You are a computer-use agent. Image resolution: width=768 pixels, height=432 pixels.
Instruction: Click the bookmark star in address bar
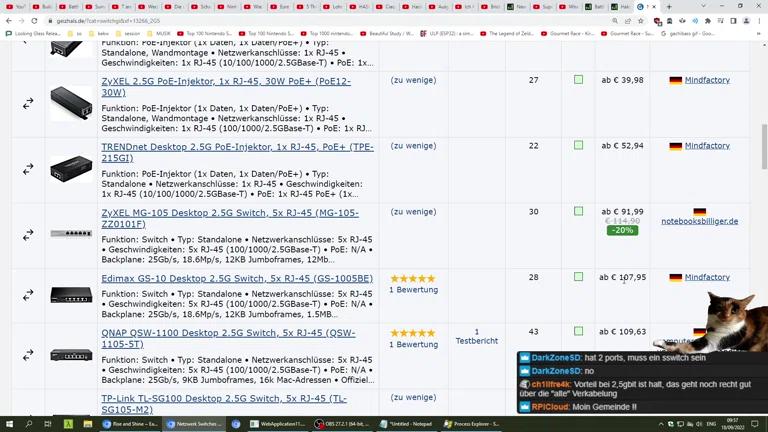click(641, 20)
